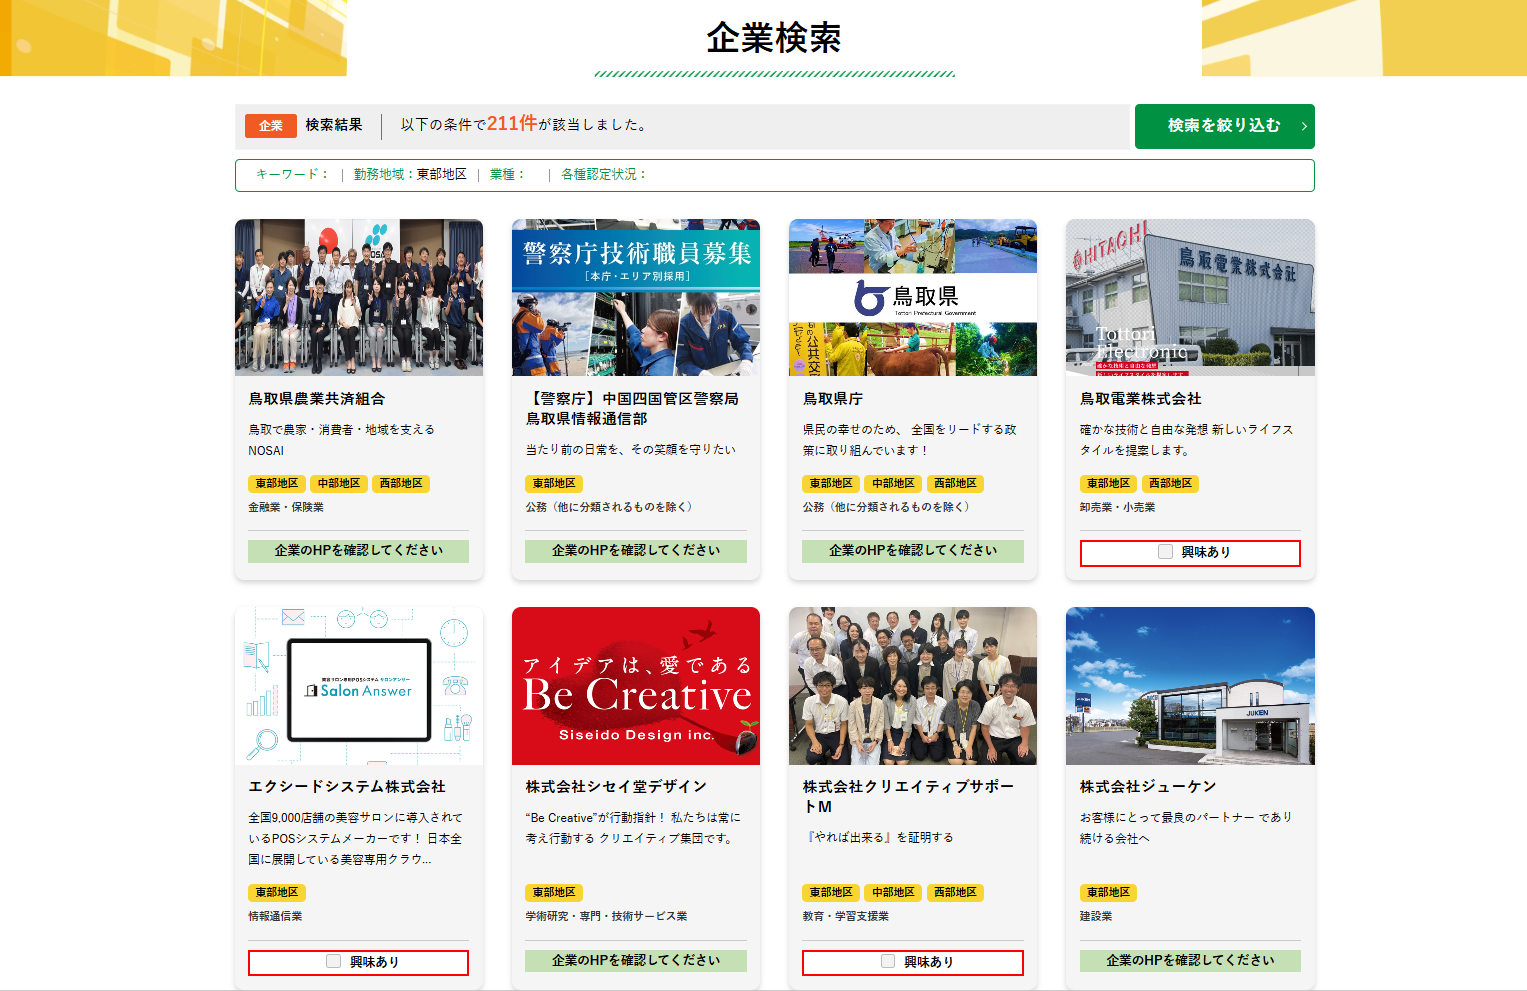Click 当たり前の日常を、その笑顔を守りたい tagline
1527x991 pixels.
pos(631,450)
